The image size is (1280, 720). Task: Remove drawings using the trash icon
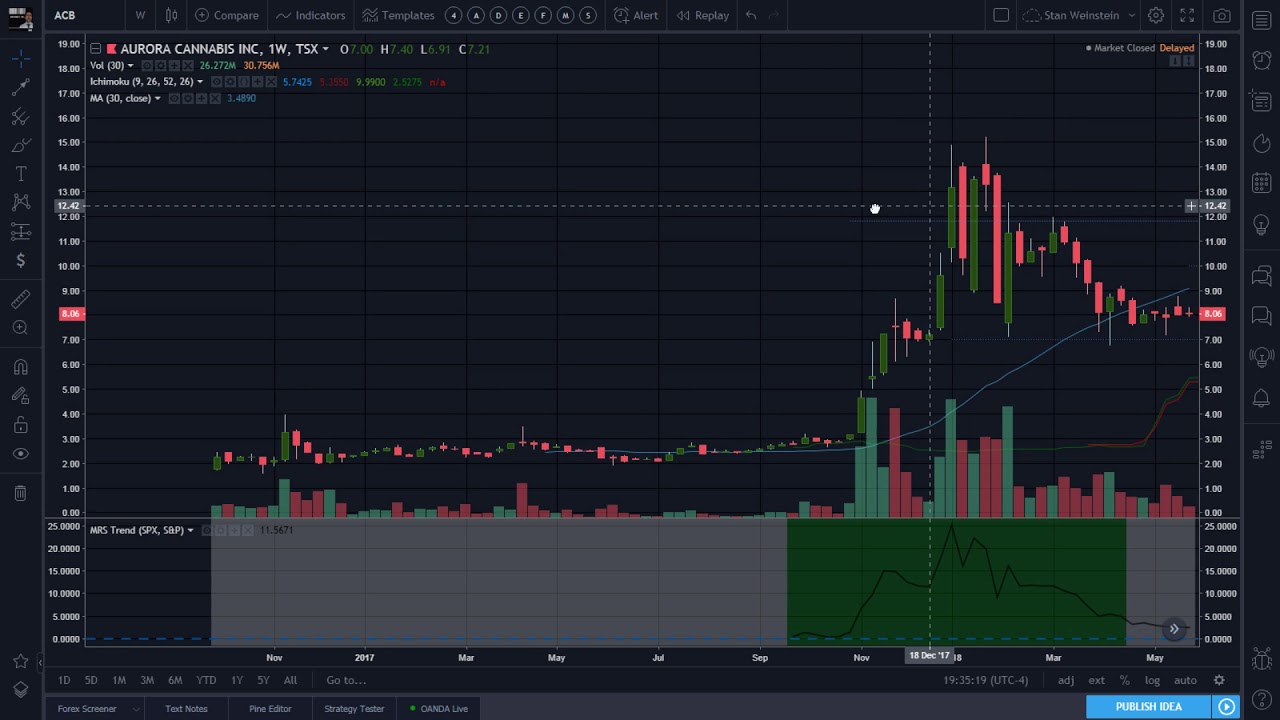click(20, 493)
